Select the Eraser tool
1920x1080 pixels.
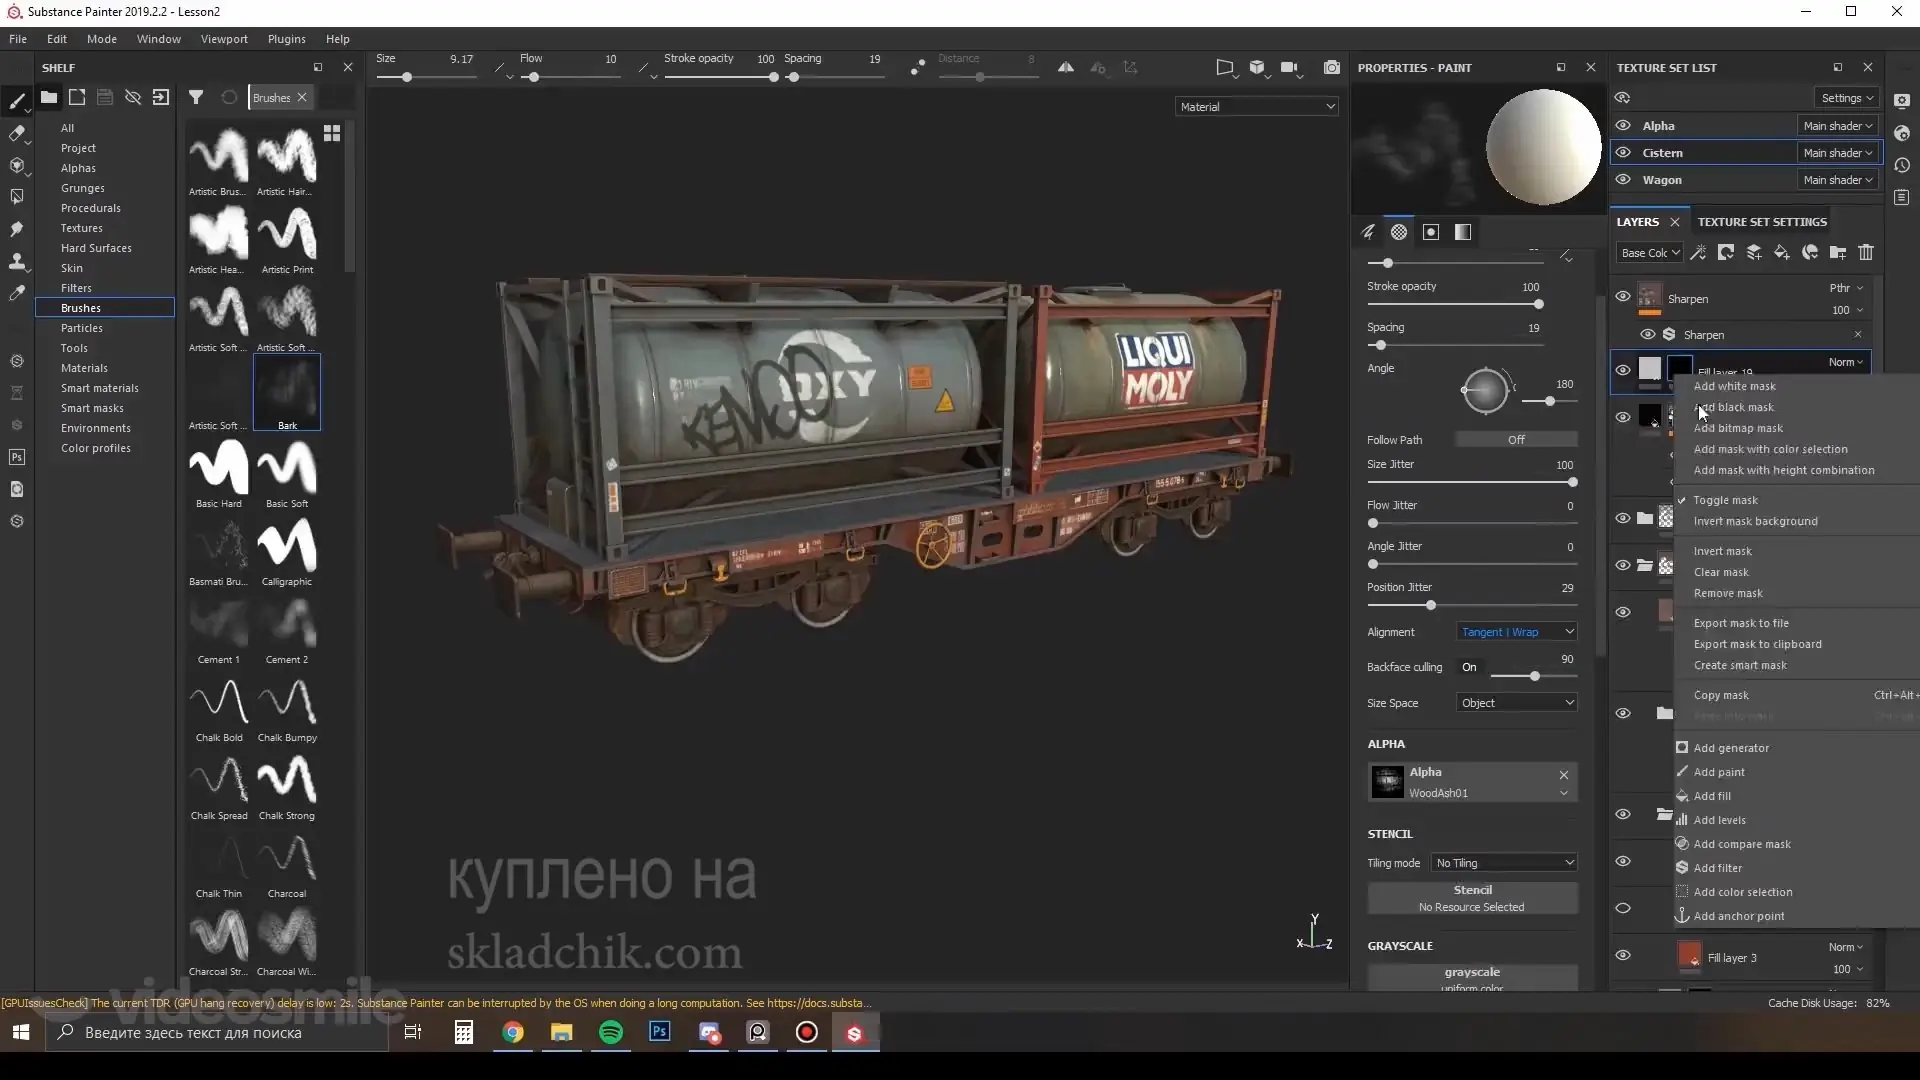point(17,131)
